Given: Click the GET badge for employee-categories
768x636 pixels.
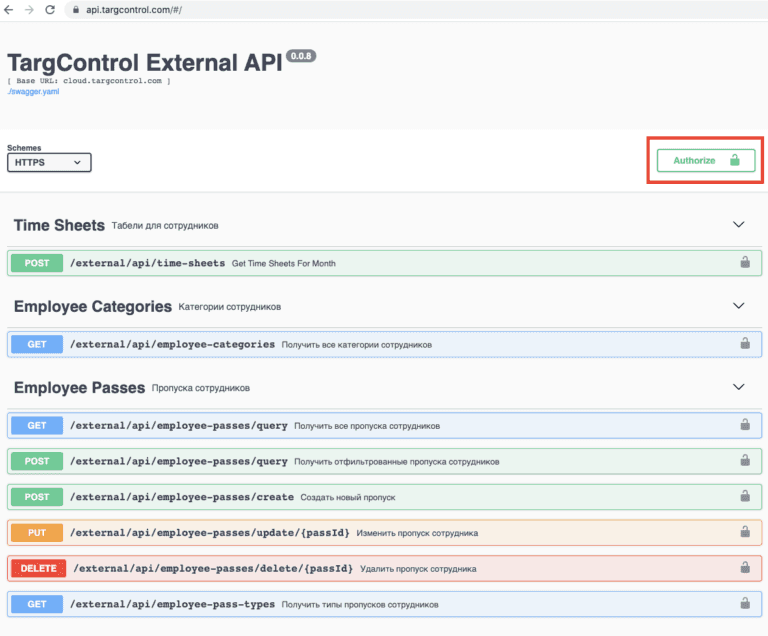Looking at the screenshot, I should [37, 344].
